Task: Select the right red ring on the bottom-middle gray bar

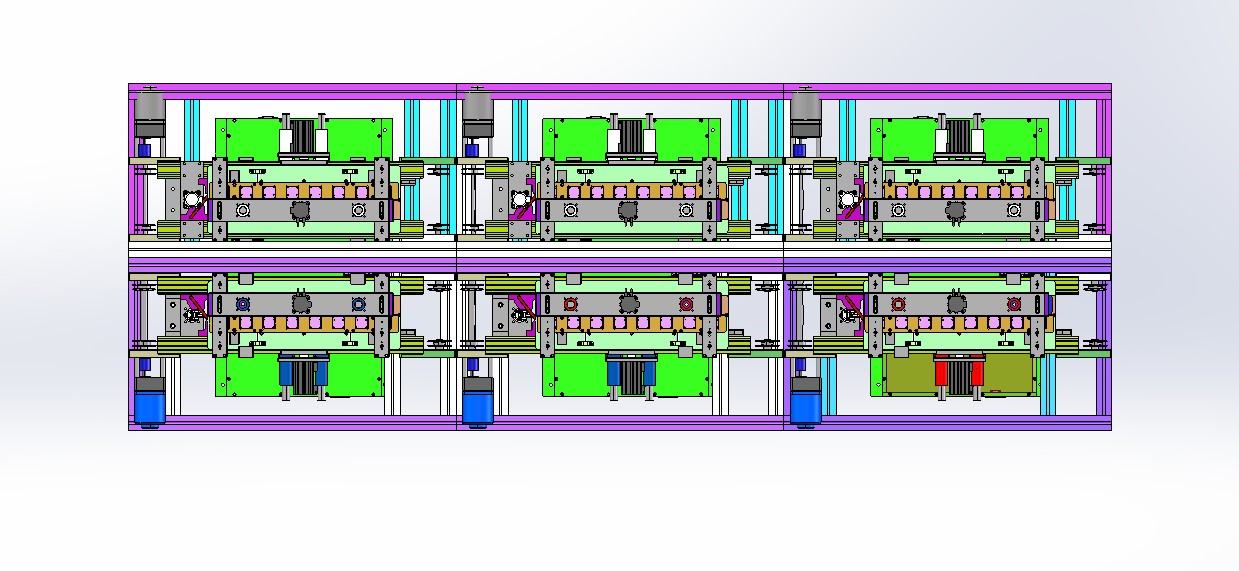Action: coord(686,303)
